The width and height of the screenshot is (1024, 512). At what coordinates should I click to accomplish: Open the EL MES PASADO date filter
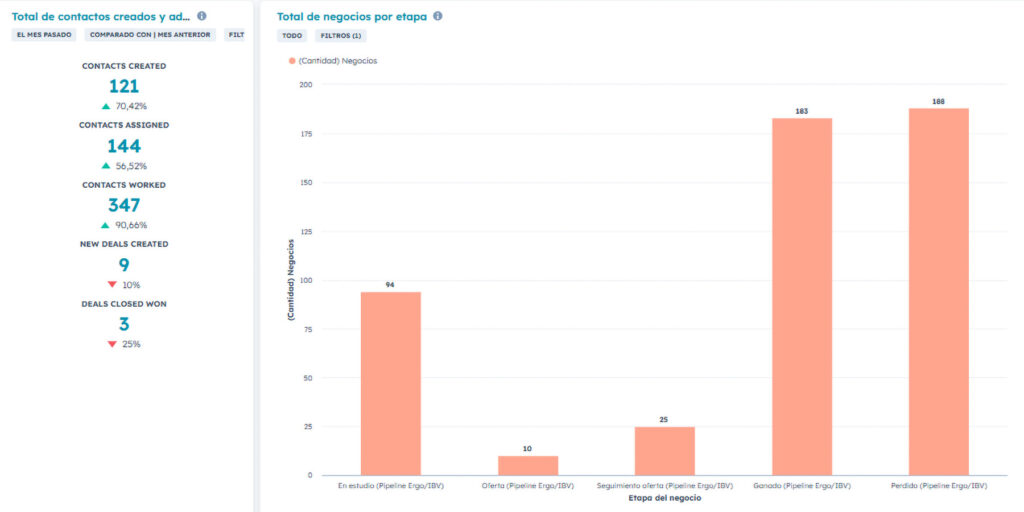coord(45,35)
